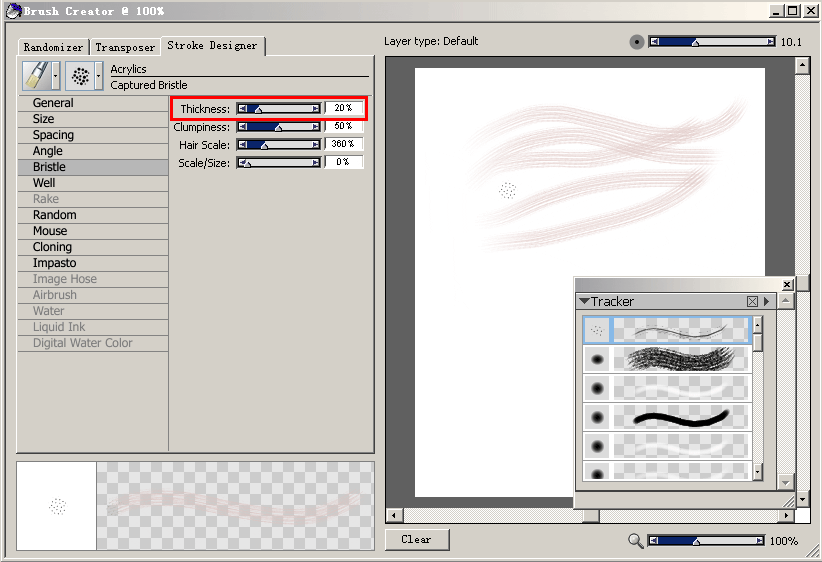Click the canvas vertical scroll up arrow
This screenshot has width=822, height=562.
pyautogui.click(x=803, y=66)
